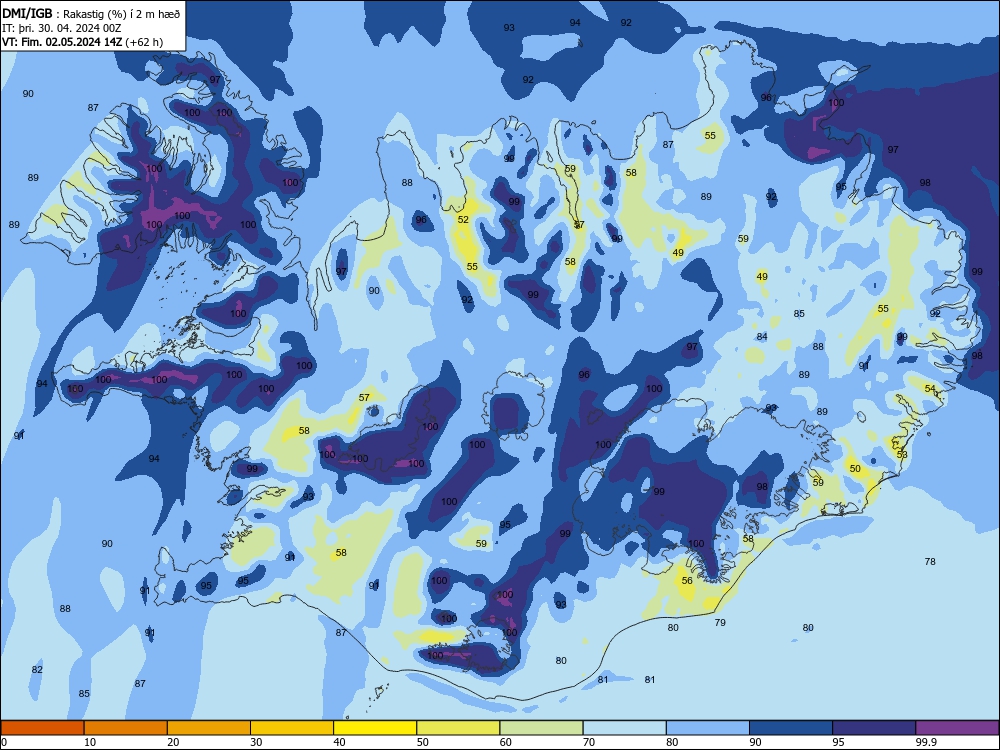
Task: Click the map value '82' in the southwest sea
Action: click(x=37, y=669)
